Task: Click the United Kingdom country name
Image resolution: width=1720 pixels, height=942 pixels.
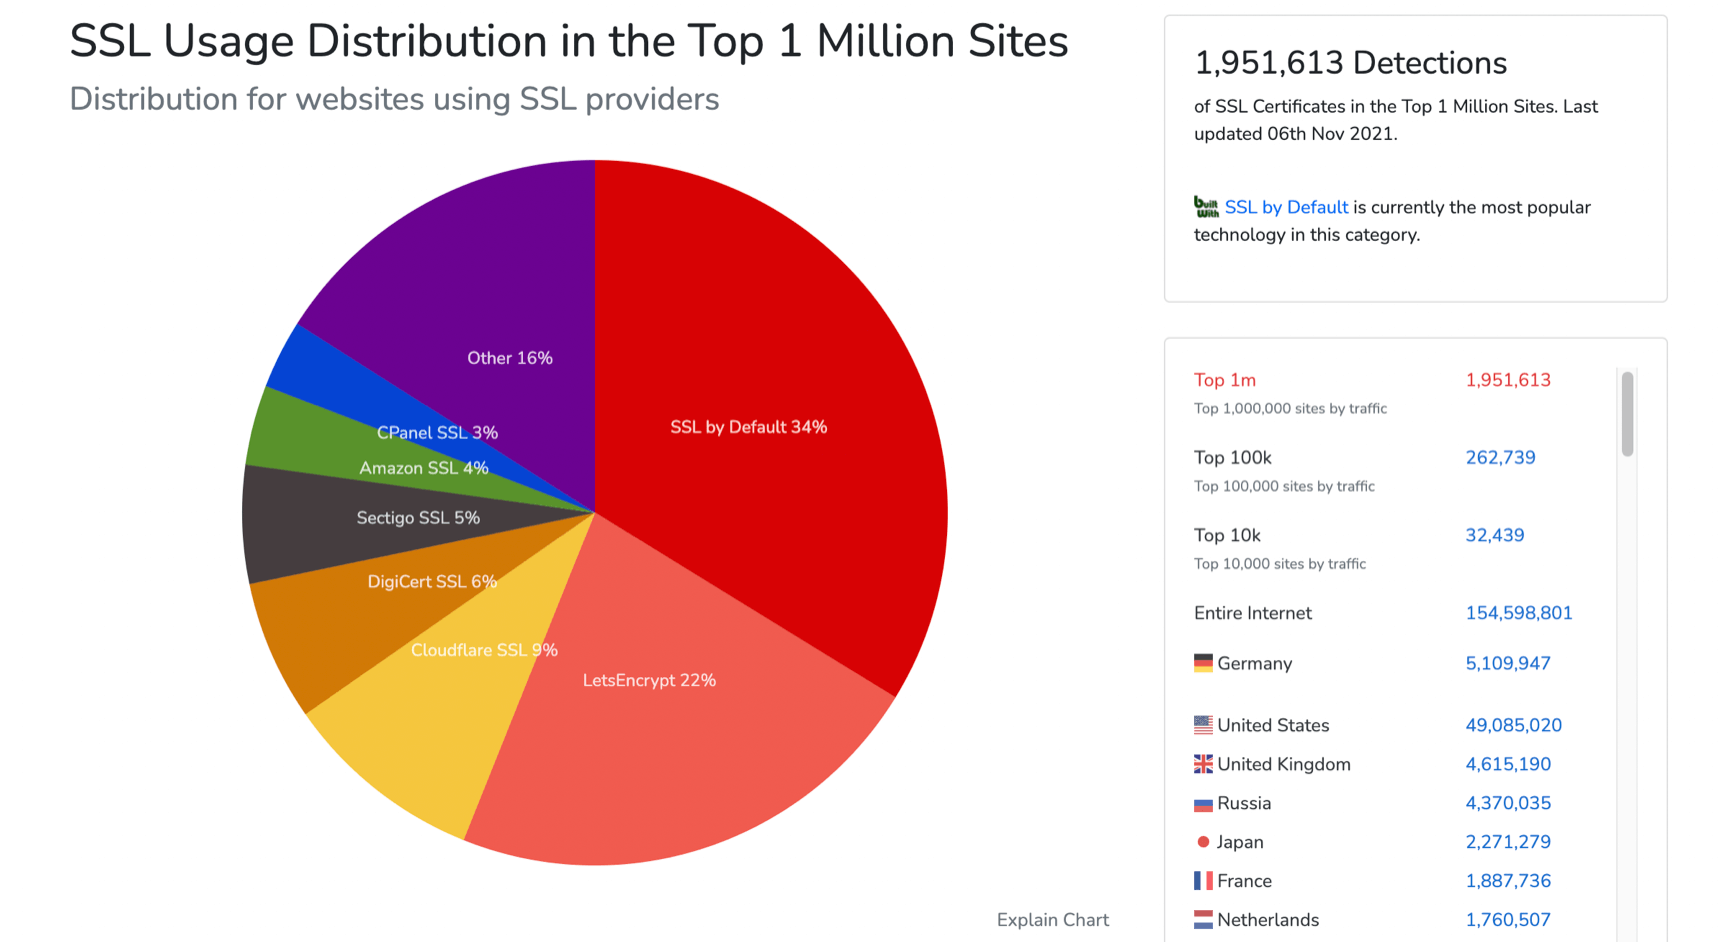Action: 1284,764
